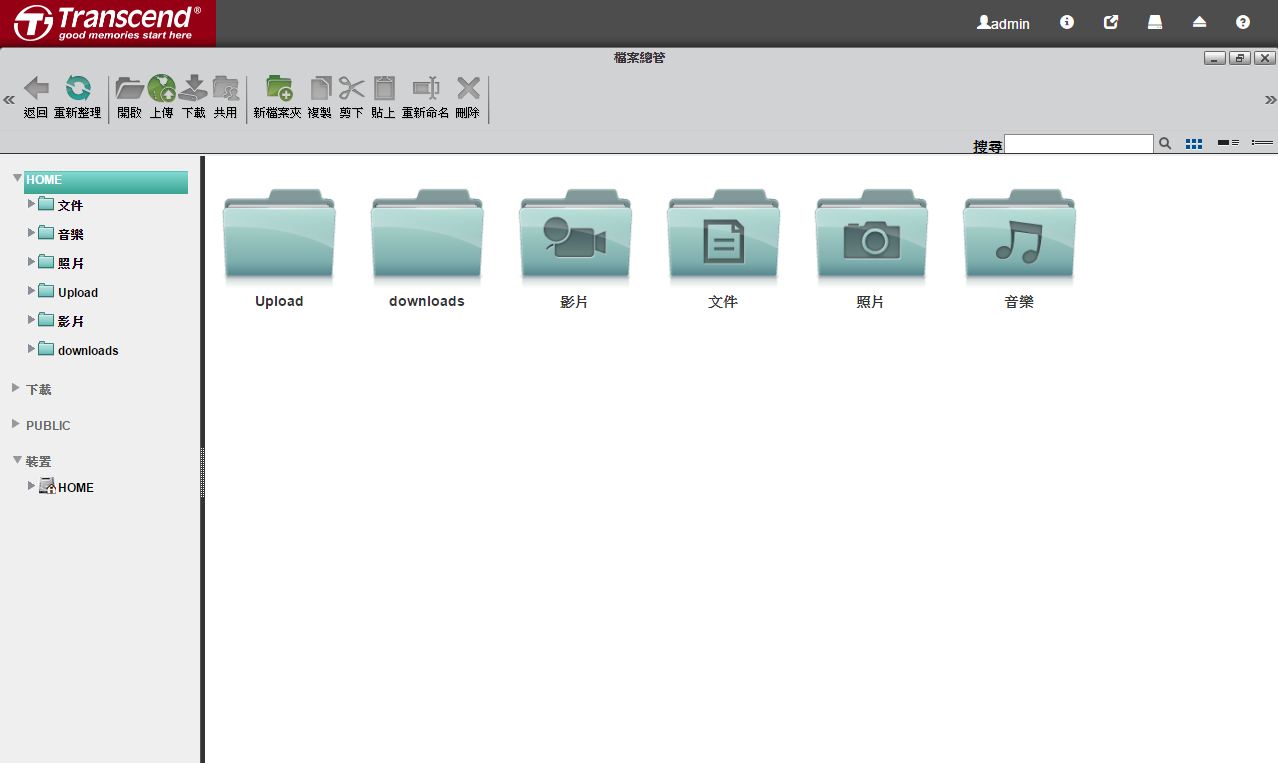Select PUBLIC in sidebar
The image size is (1278, 763).
click(48, 426)
